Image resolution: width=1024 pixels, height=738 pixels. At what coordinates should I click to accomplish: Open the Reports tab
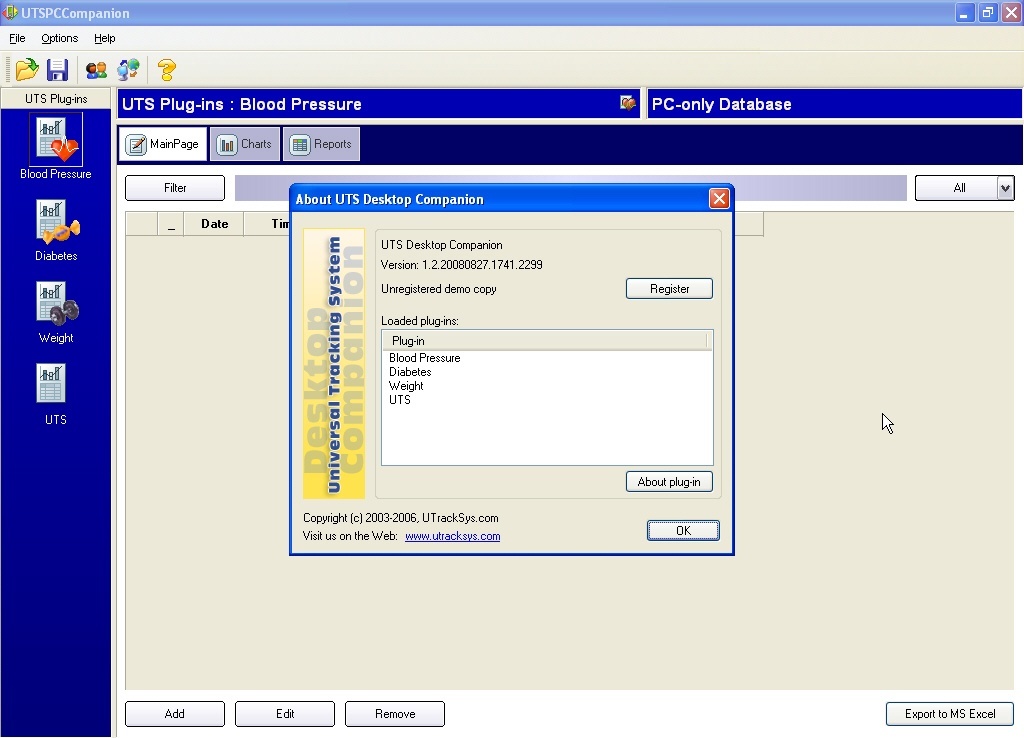321,143
